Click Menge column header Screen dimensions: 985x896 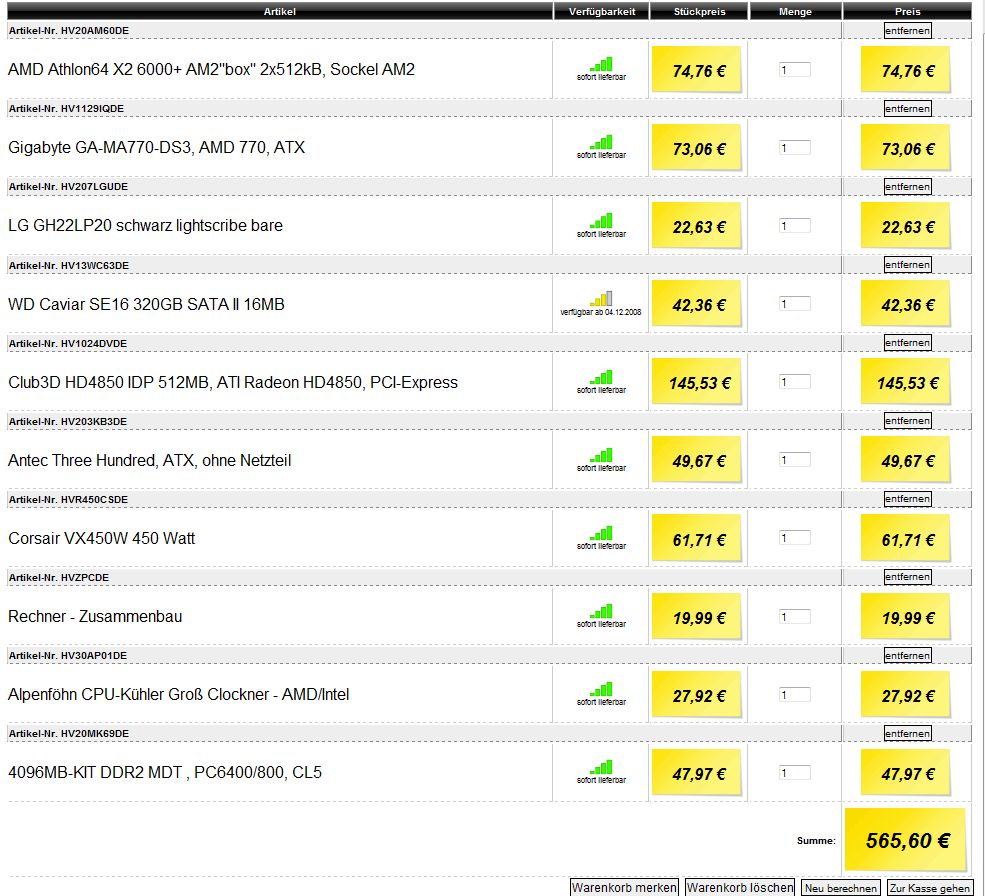[x=795, y=11]
